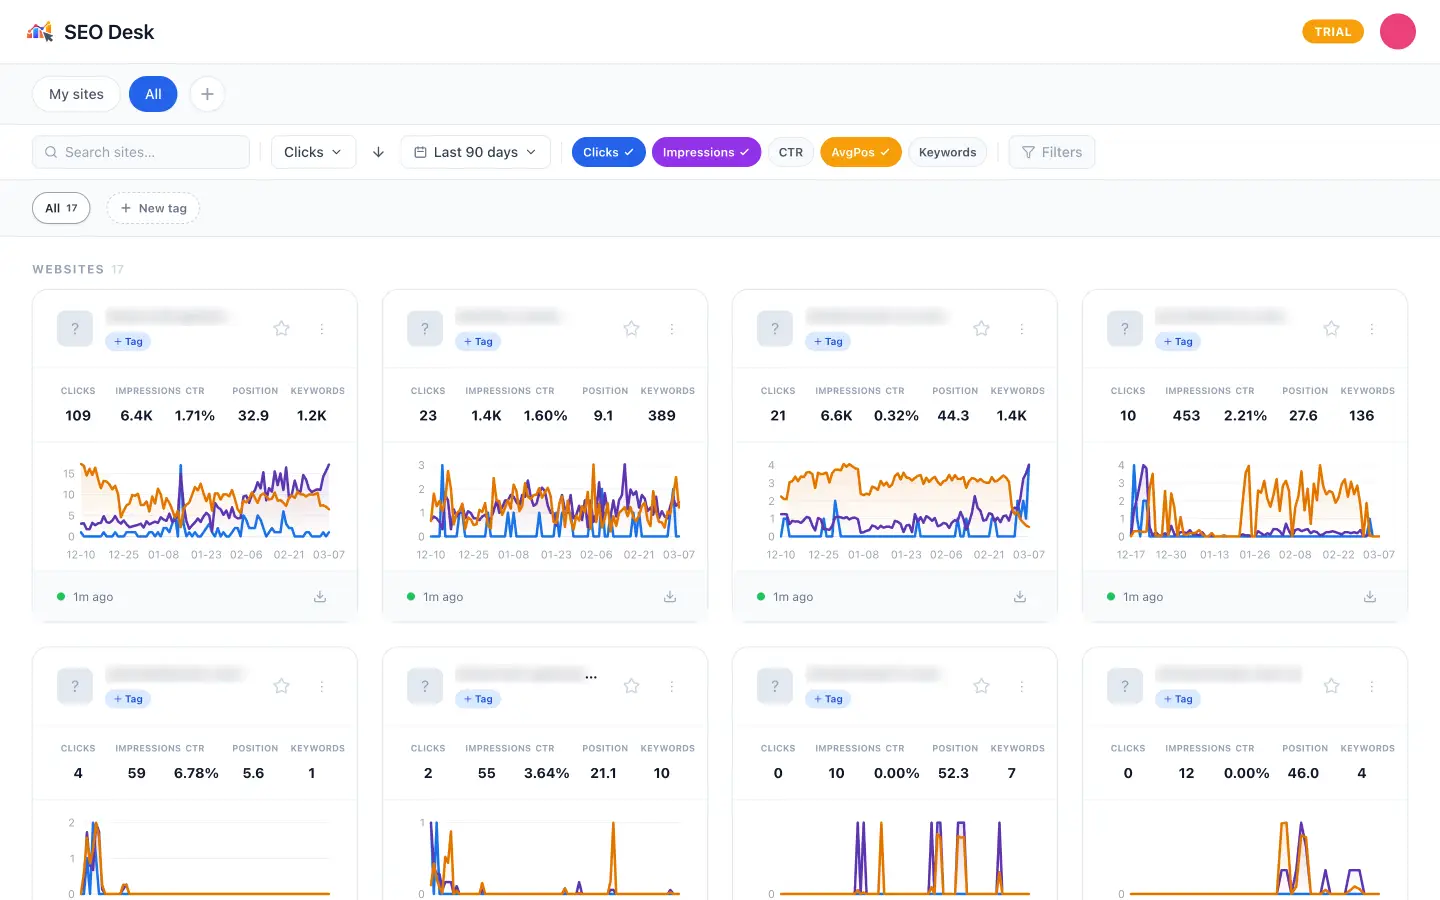1440x900 pixels.
Task: Click the sort direction arrow next to Clicks
Action: [x=378, y=152]
